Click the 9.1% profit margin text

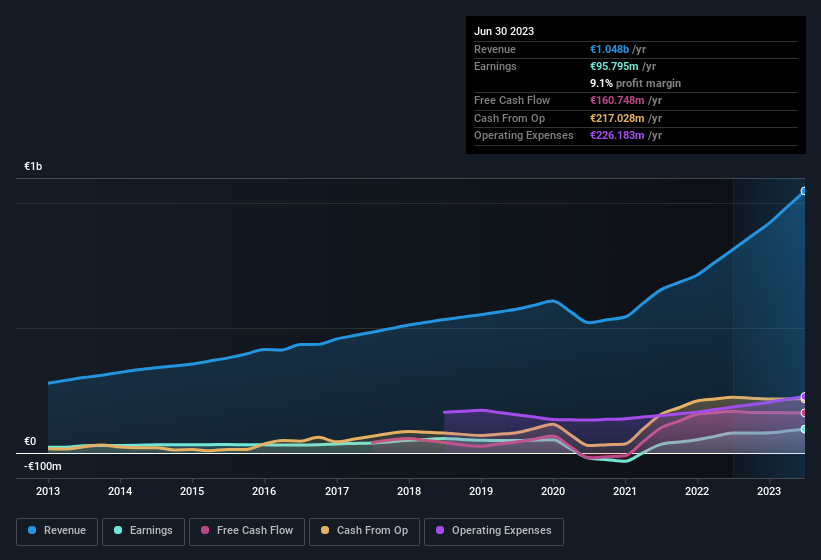click(636, 83)
